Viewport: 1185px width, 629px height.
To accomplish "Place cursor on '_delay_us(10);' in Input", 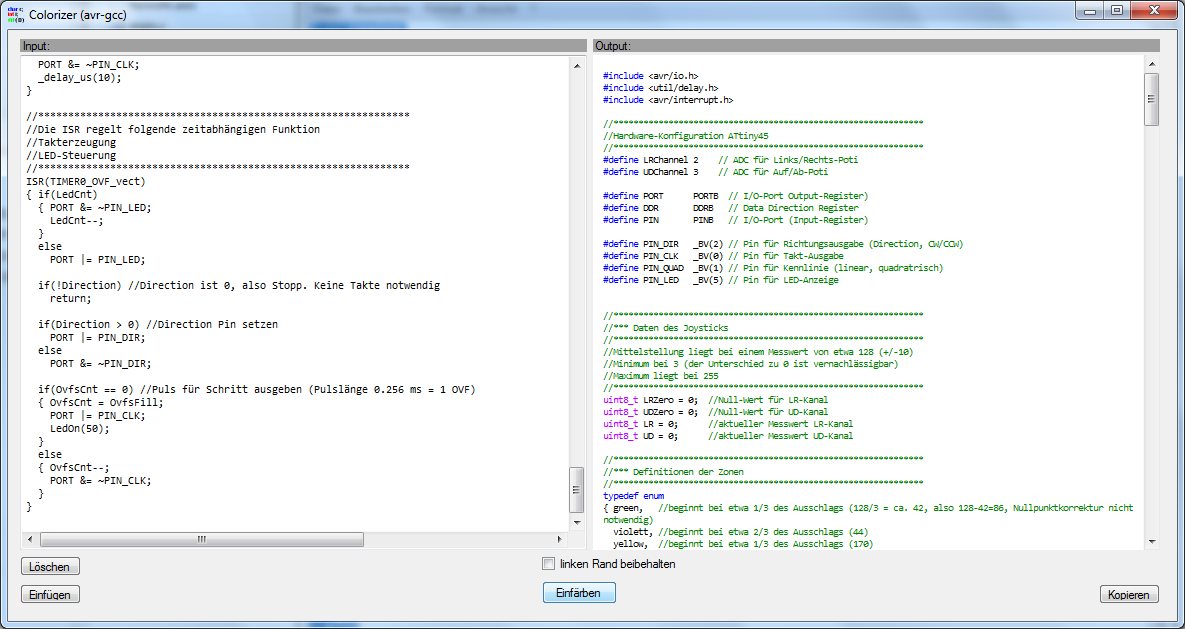I will [79, 77].
